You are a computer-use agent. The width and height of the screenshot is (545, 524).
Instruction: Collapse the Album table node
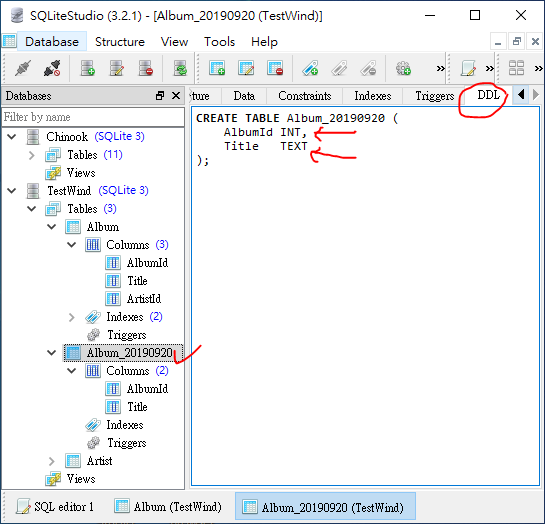point(51,227)
